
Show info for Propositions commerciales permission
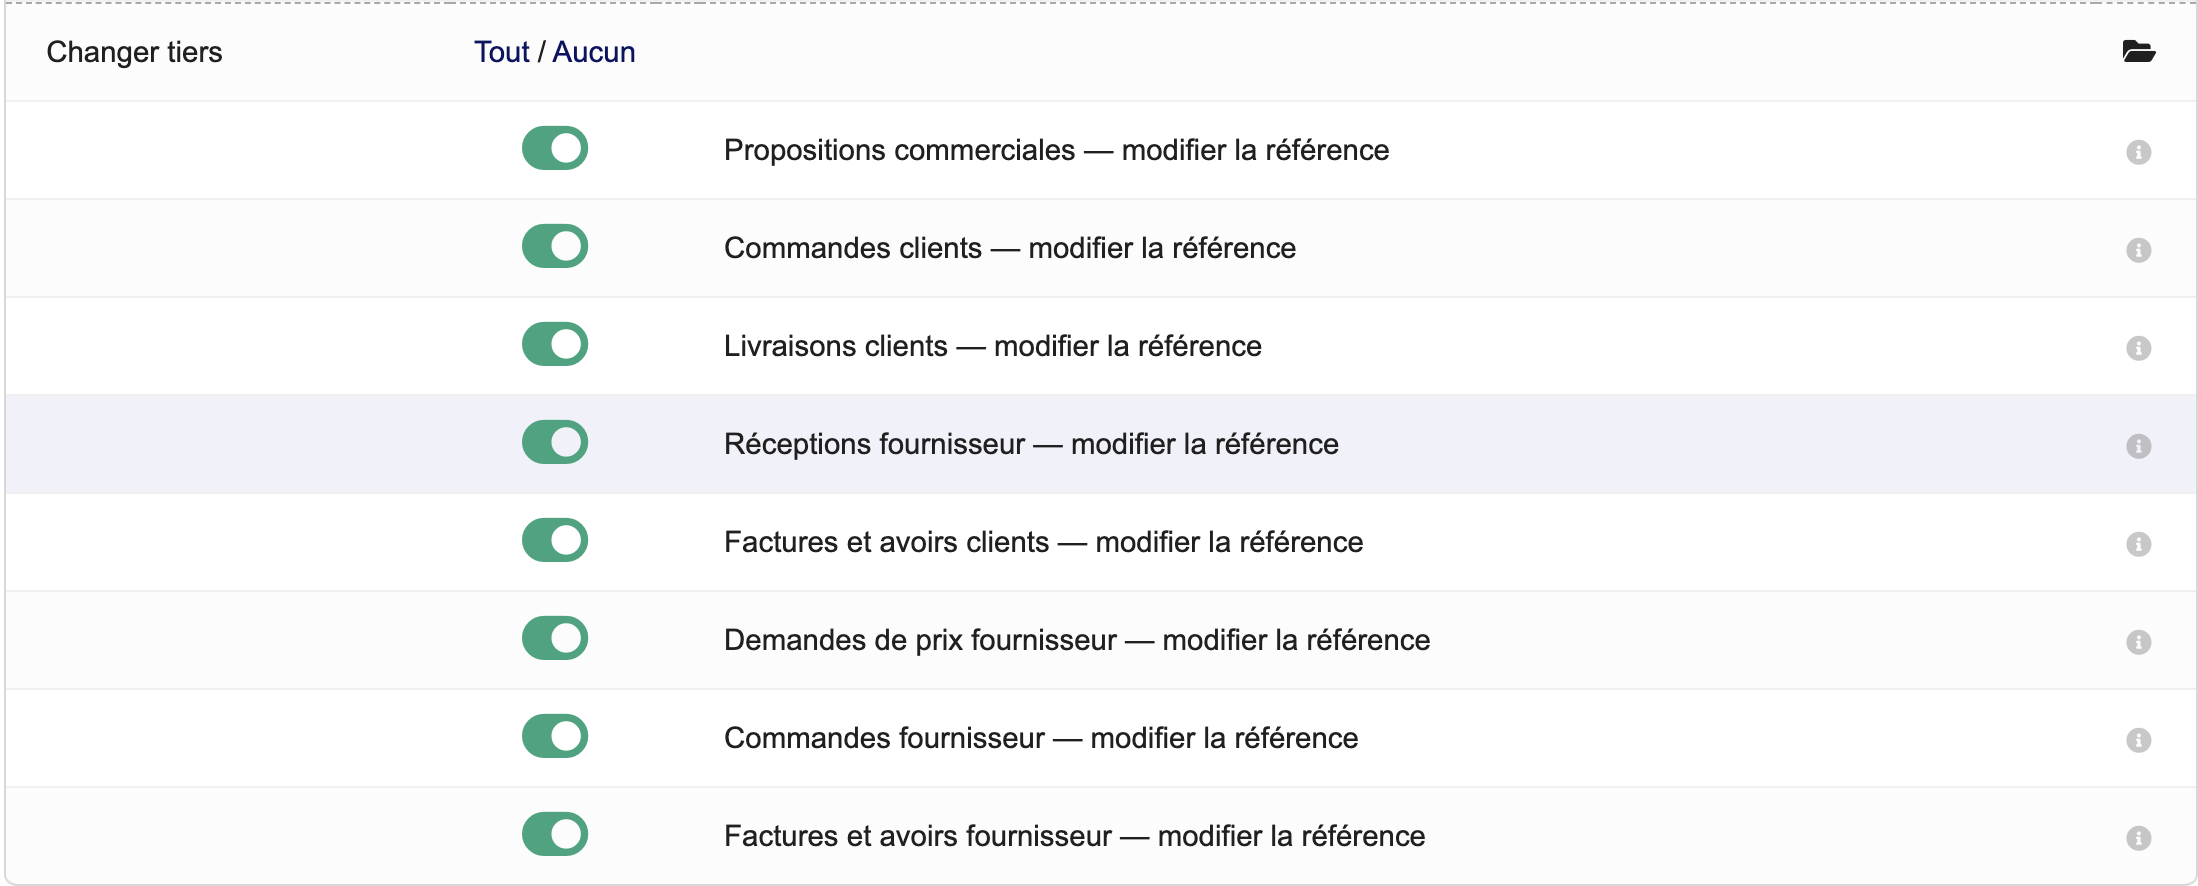click(x=2140, y=153)
